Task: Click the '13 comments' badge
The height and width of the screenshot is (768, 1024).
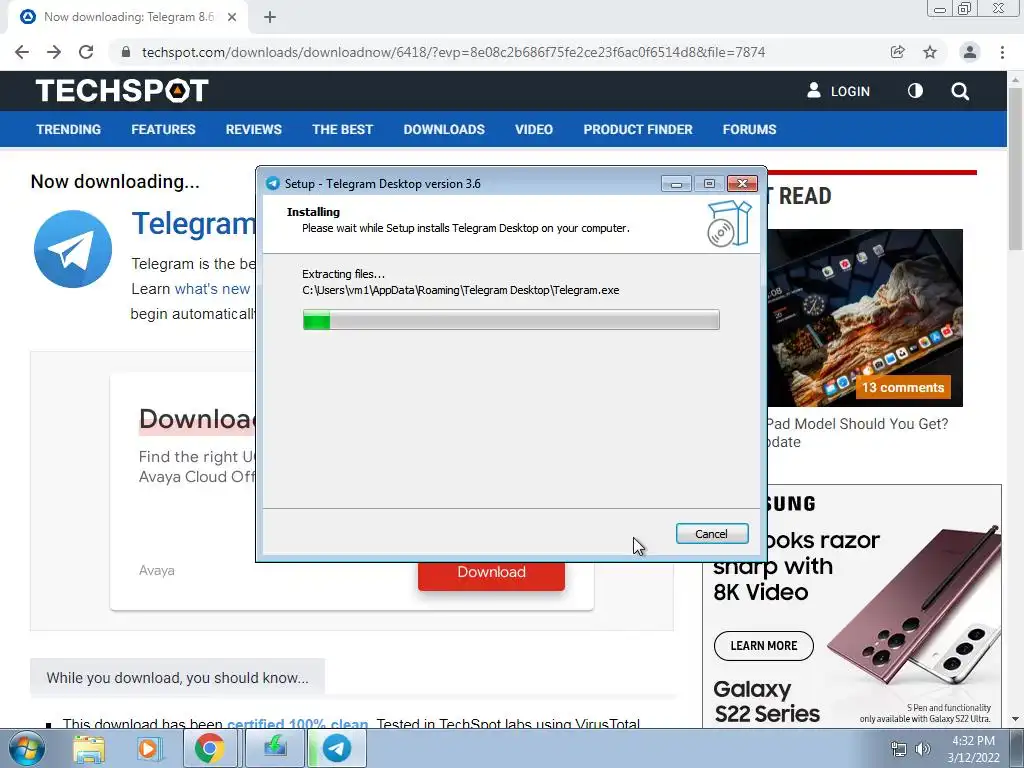Action: (903, 387)
